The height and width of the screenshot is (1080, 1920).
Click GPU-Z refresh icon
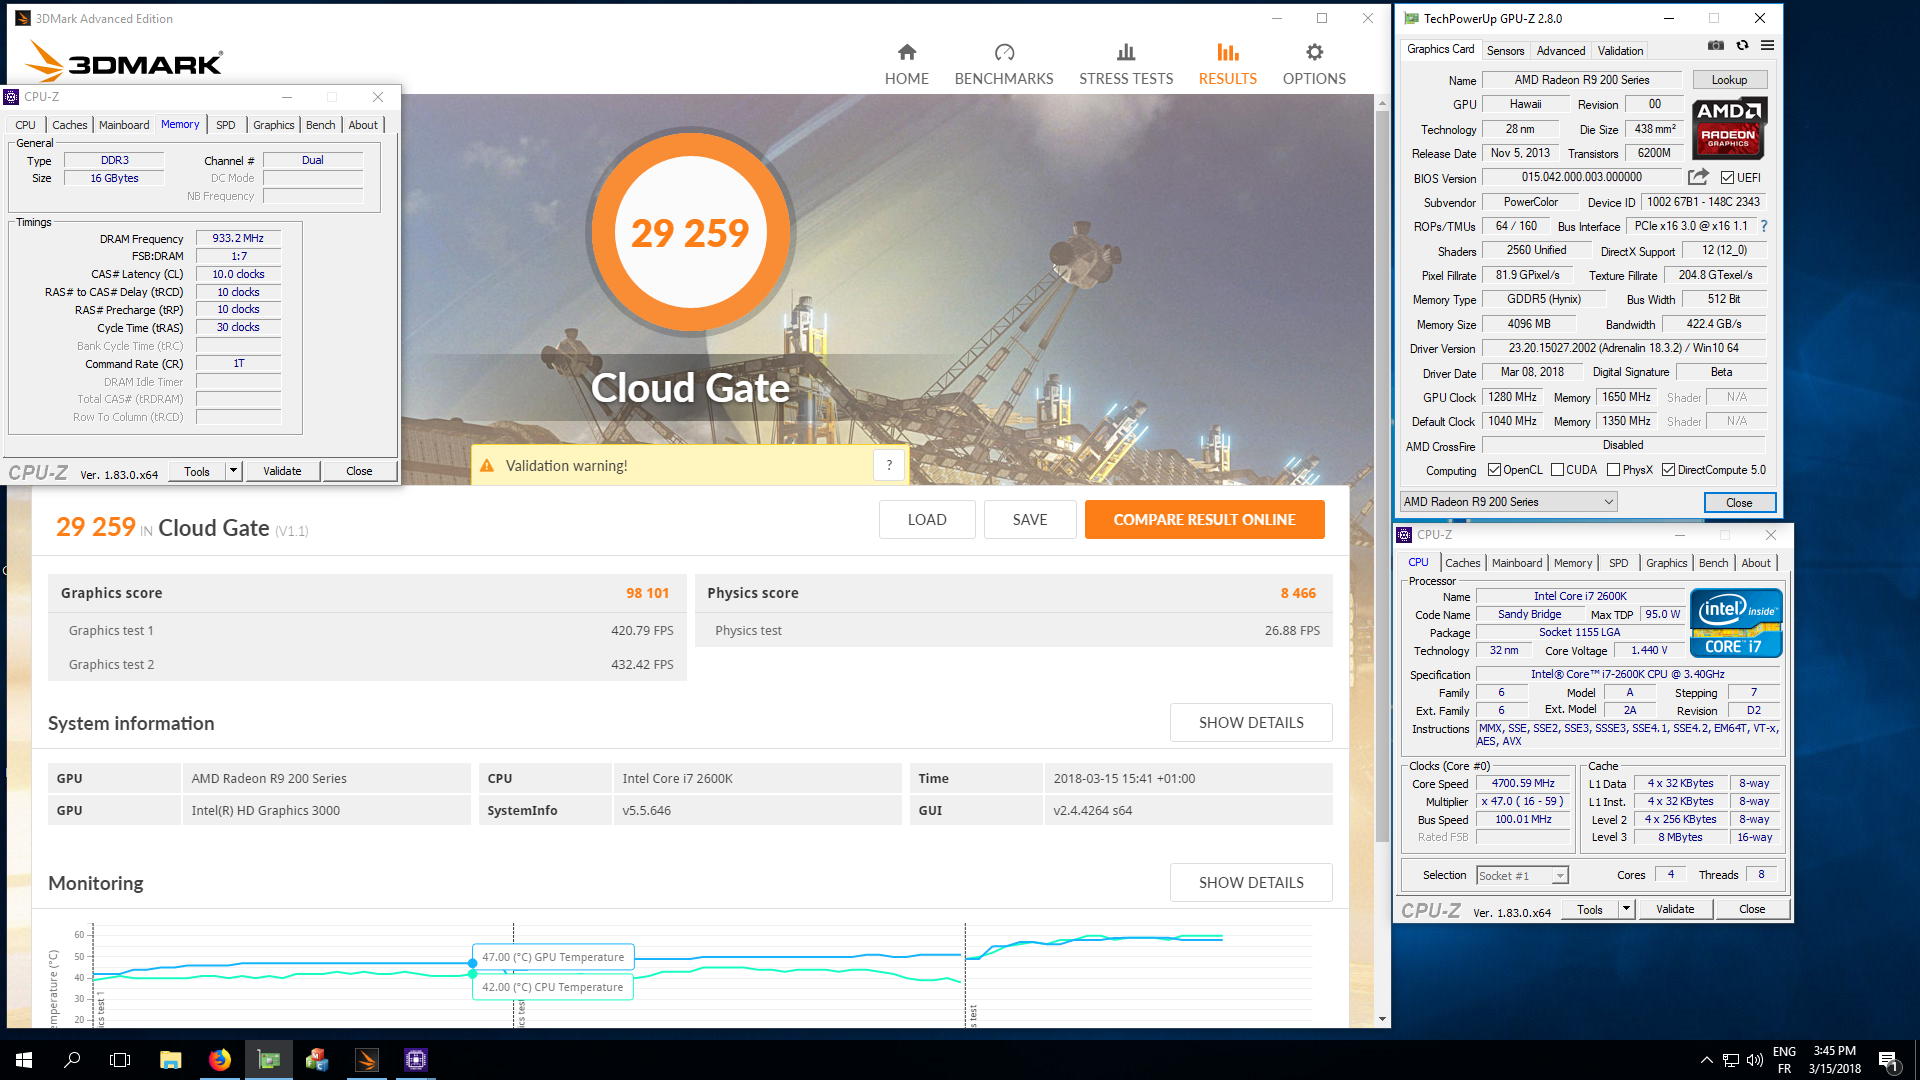coord(1742,46)
